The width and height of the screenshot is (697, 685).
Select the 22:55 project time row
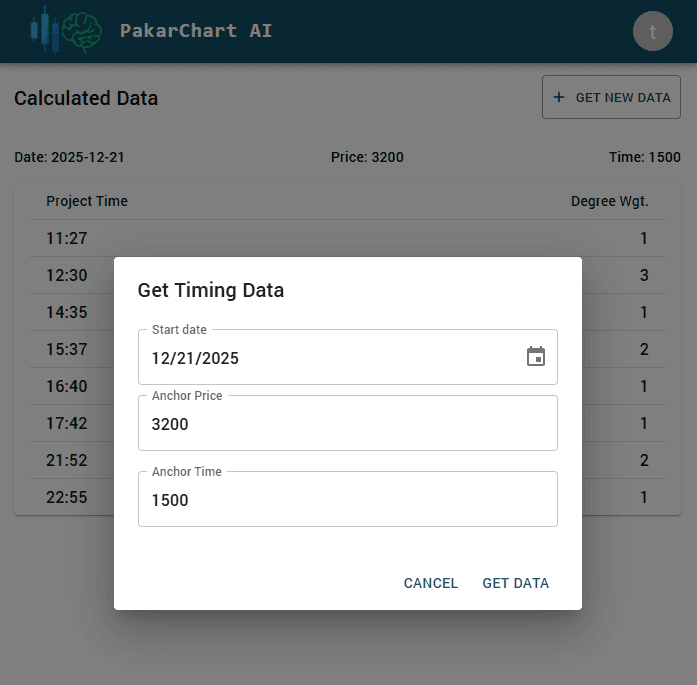tap(67, 497)
